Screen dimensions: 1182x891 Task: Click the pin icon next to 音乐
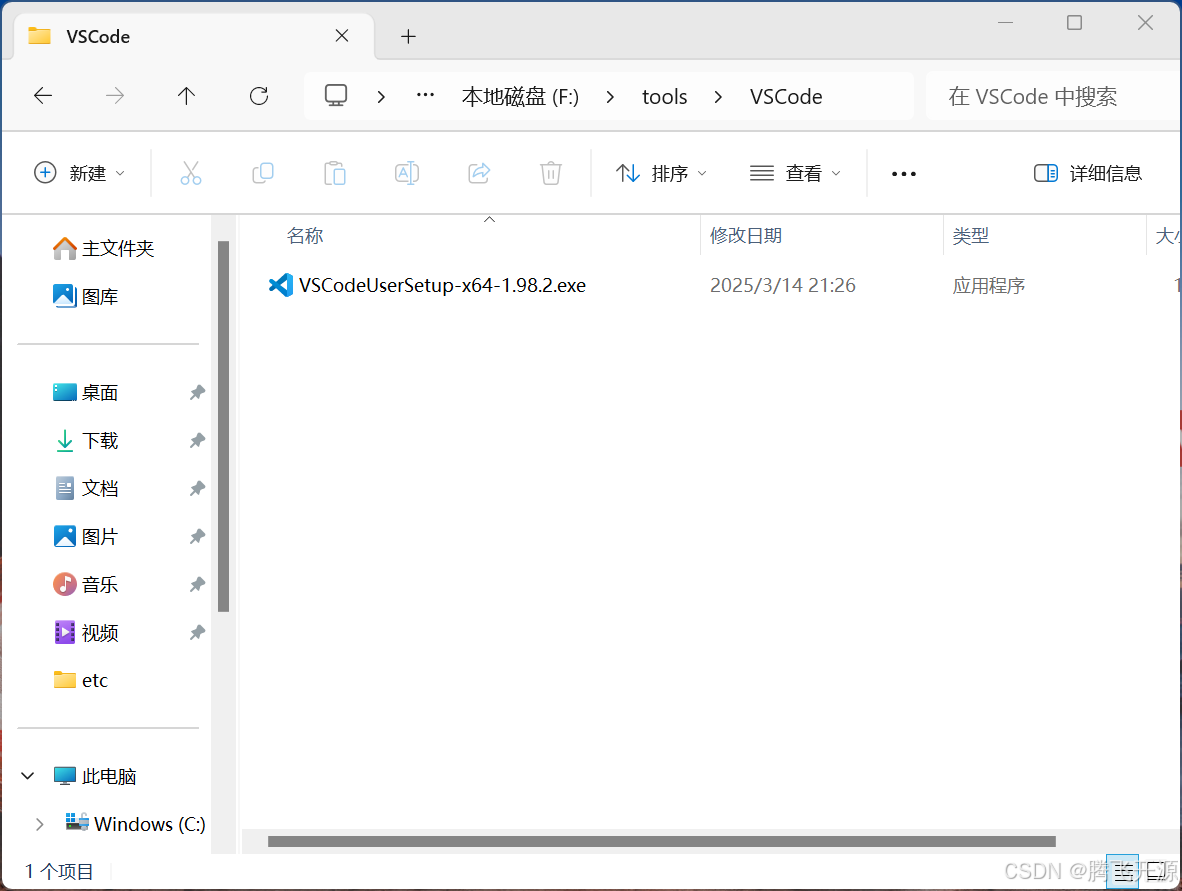197,585
